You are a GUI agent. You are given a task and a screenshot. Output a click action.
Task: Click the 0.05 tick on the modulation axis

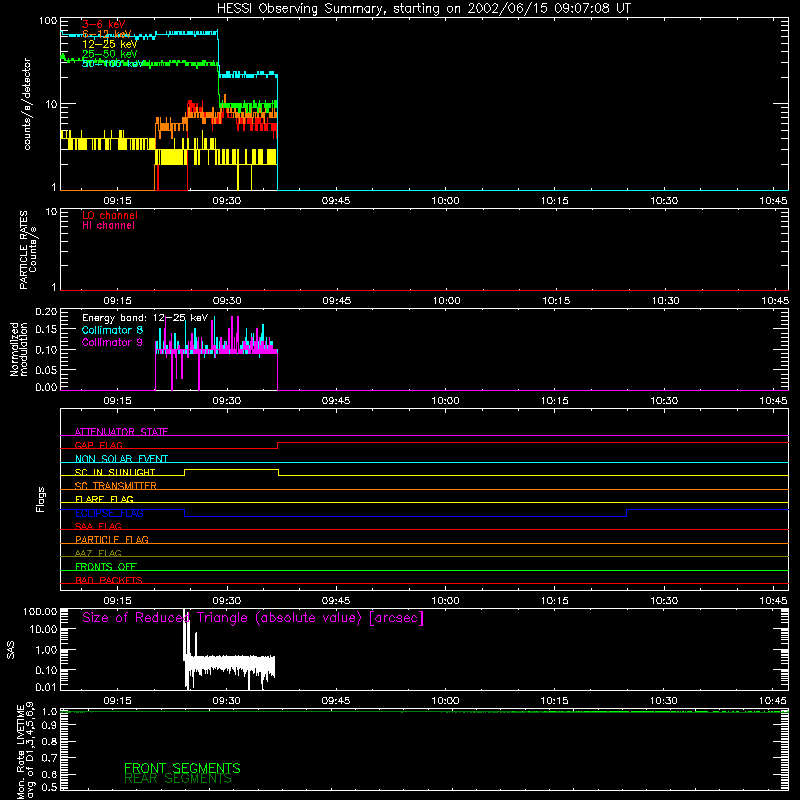tap(46, 369)
